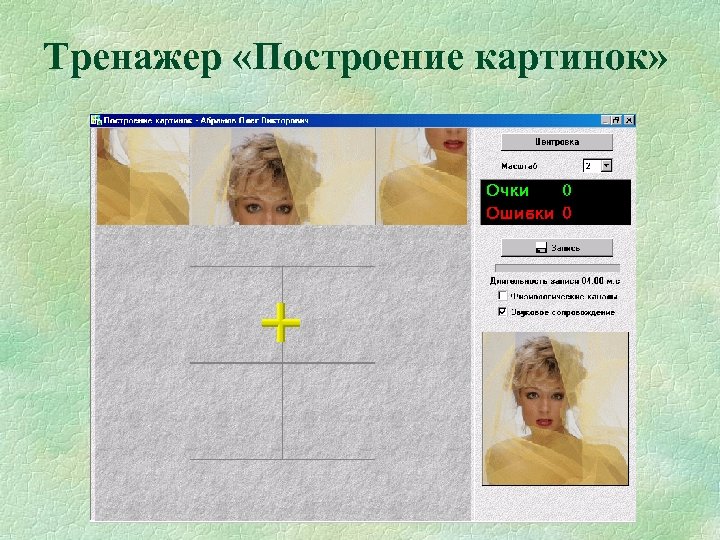The image size is (720, 540).
Task: Click the red Ошибки counter
Action: click(528, 213)
